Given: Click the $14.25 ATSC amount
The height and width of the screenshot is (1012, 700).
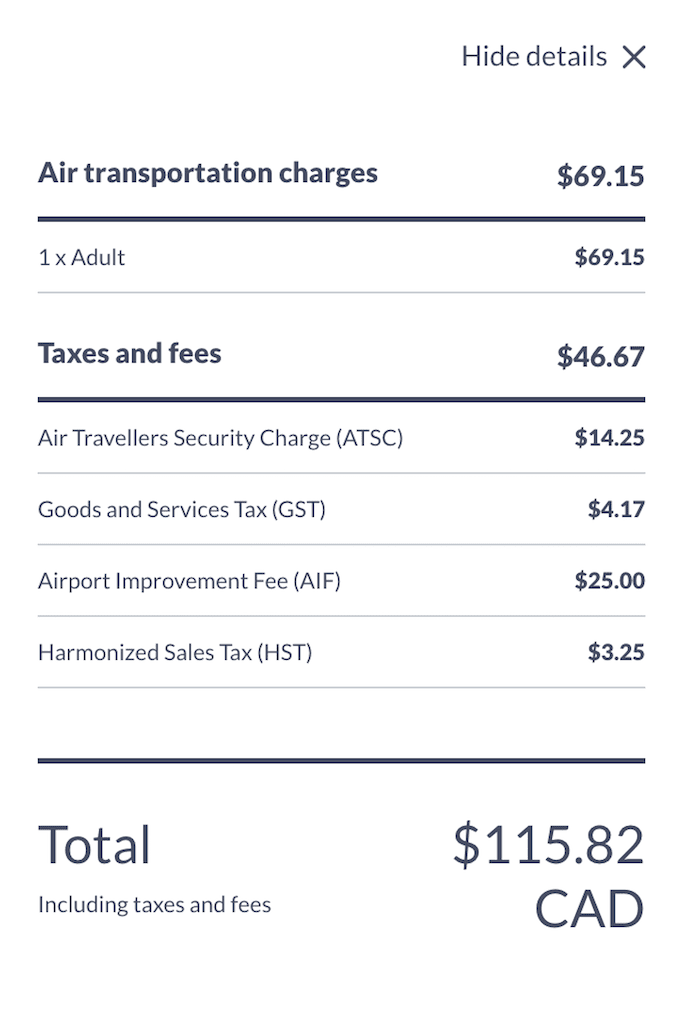Looking at the screenshot, I should pos(610,438).
